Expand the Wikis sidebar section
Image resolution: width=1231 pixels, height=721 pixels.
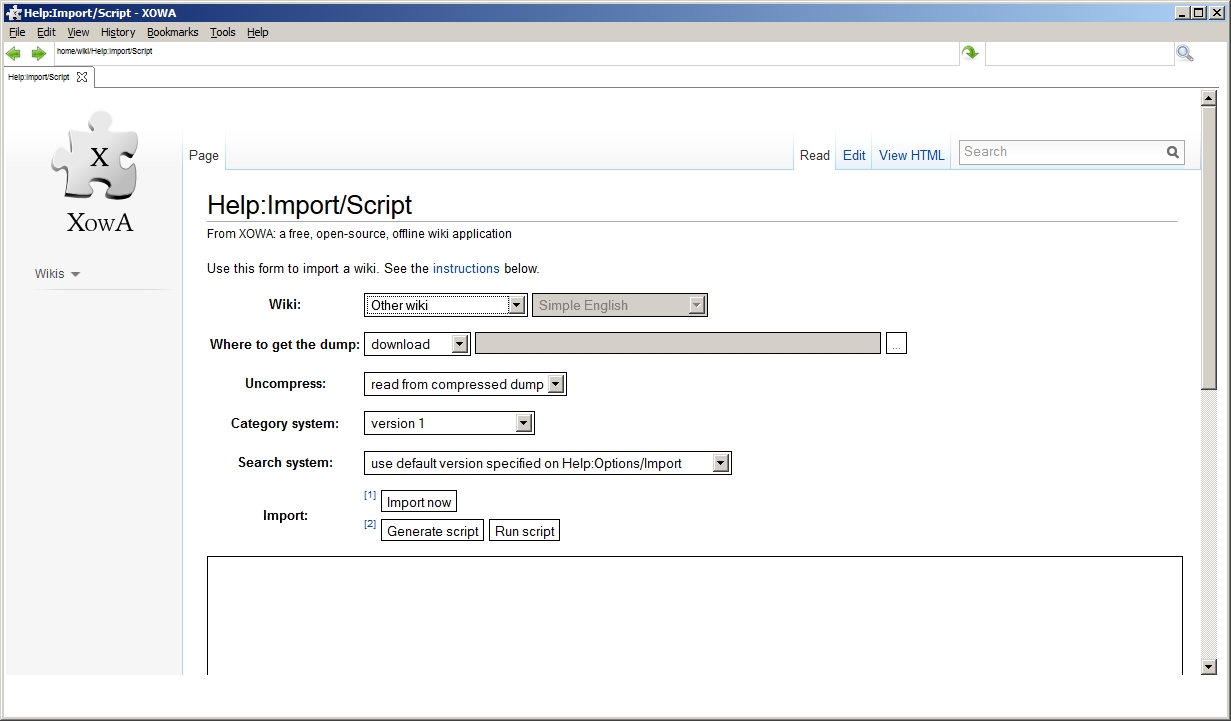58,274
